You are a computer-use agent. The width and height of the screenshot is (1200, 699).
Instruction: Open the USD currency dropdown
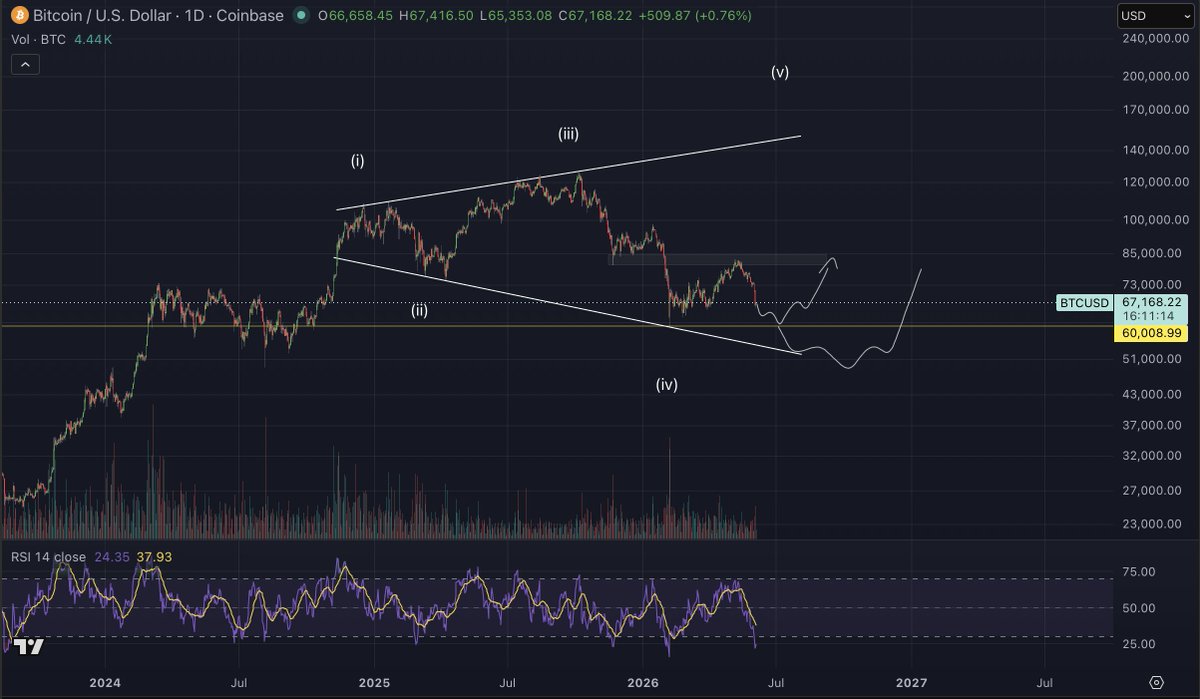pos(1154,16)
